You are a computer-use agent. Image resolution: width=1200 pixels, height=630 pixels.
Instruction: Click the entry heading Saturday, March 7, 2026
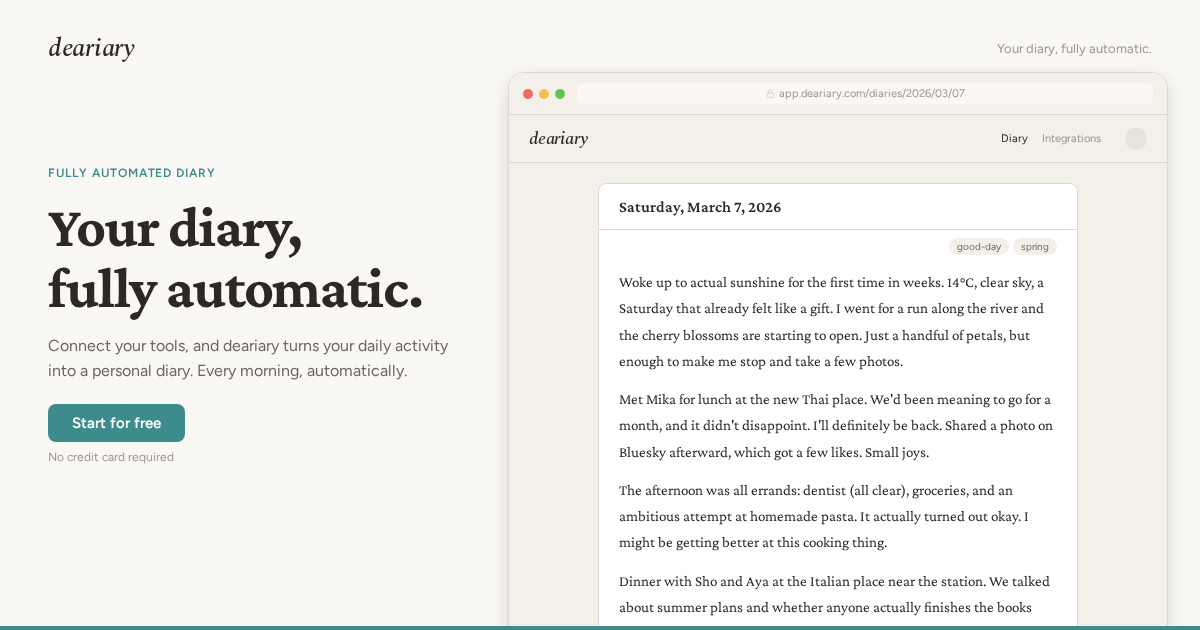[x=700, y=207]
